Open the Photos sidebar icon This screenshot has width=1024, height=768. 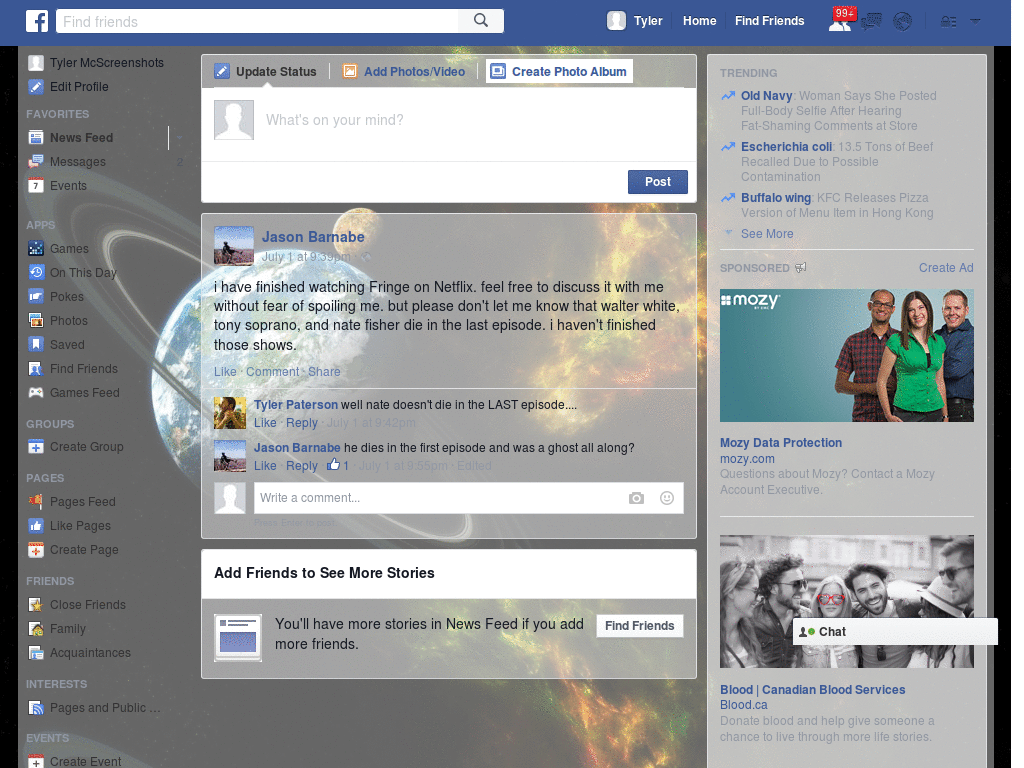(x=36, y=321)
